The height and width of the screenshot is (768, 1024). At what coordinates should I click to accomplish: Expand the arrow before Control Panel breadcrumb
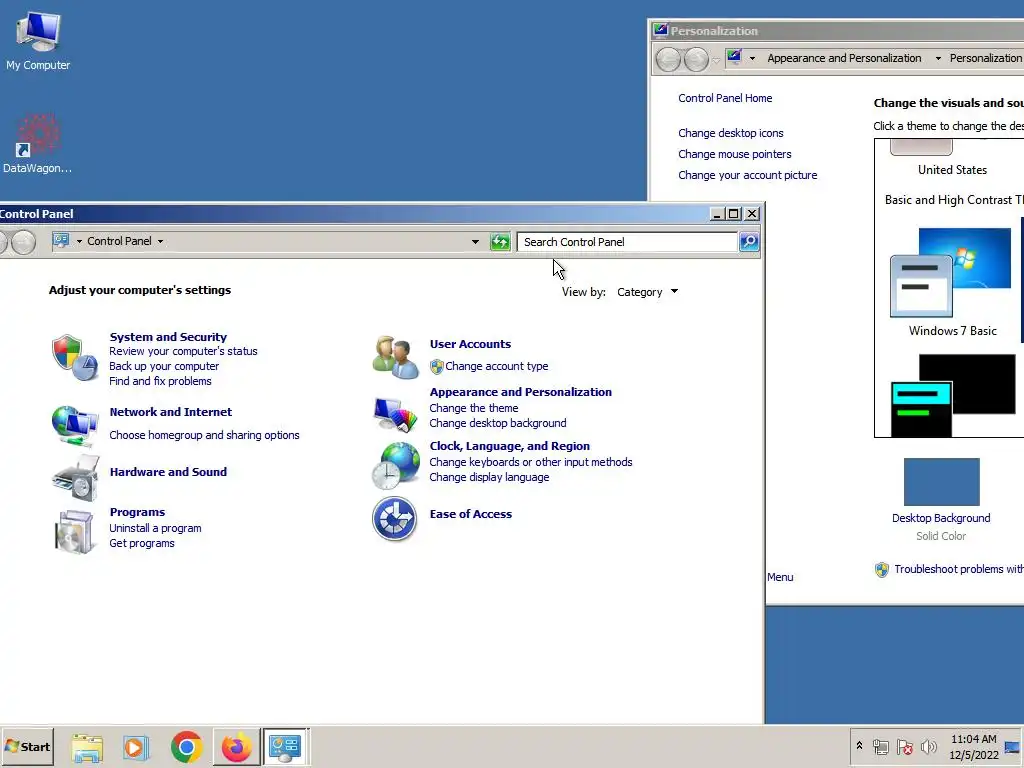(79, 242)
